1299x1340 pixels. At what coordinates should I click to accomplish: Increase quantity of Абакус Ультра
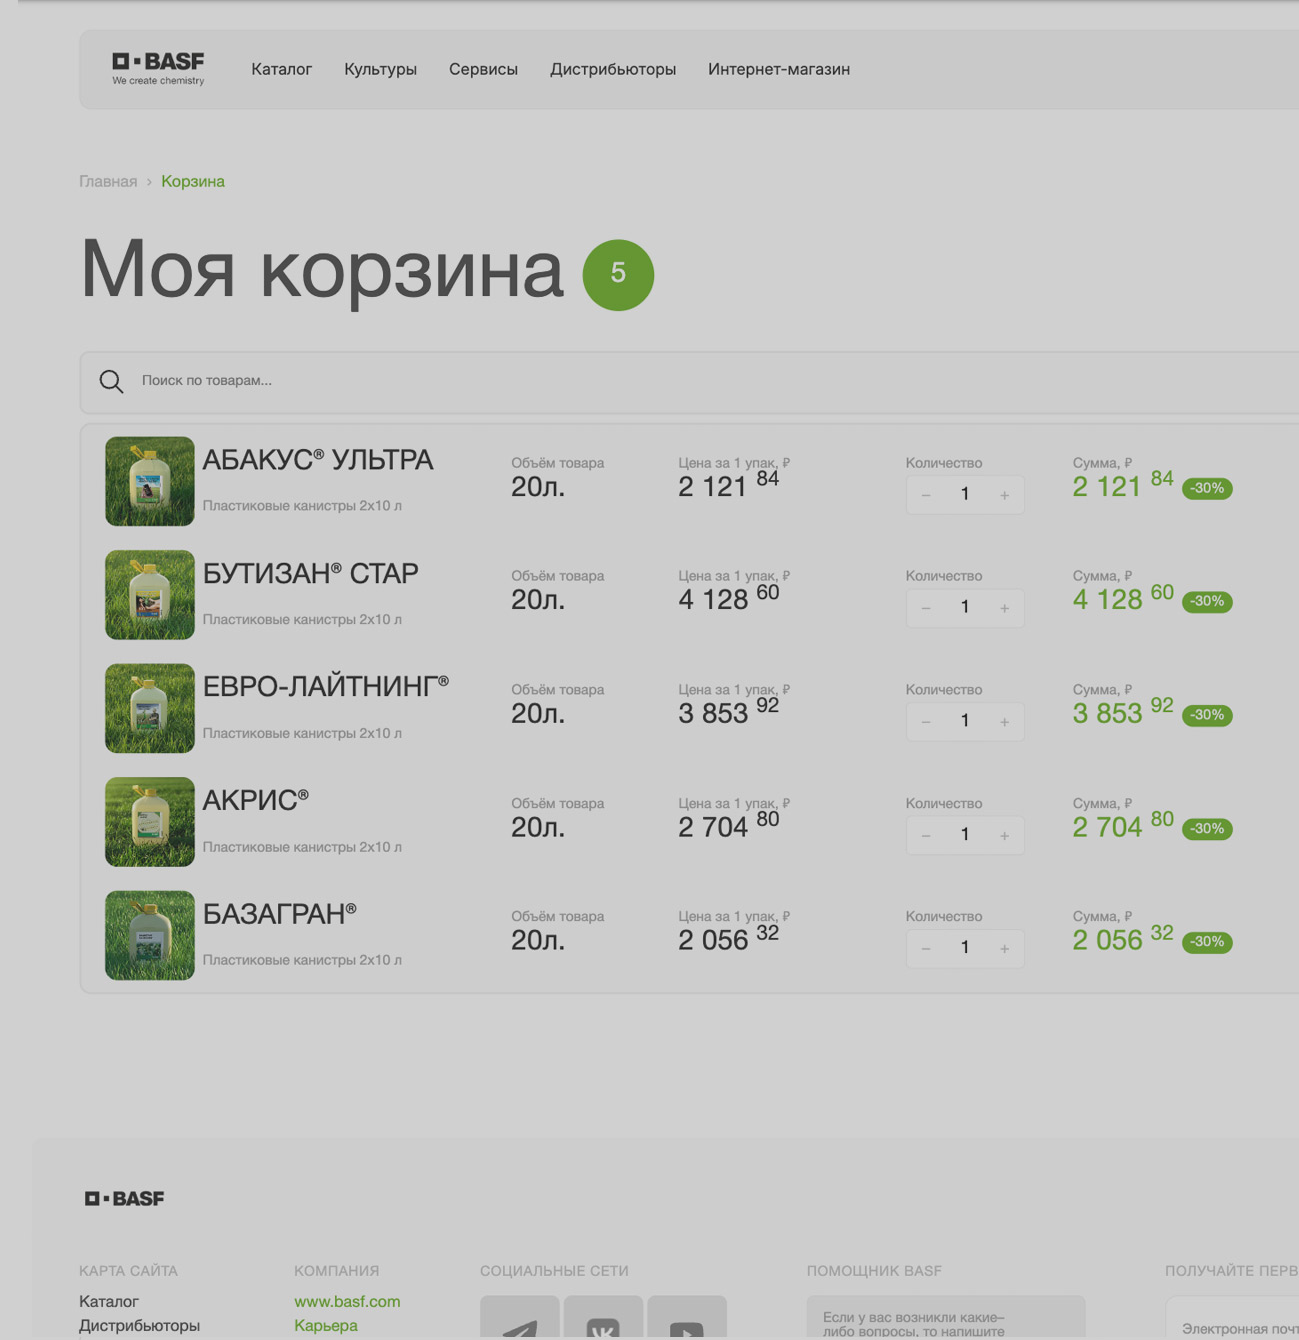1004,495
